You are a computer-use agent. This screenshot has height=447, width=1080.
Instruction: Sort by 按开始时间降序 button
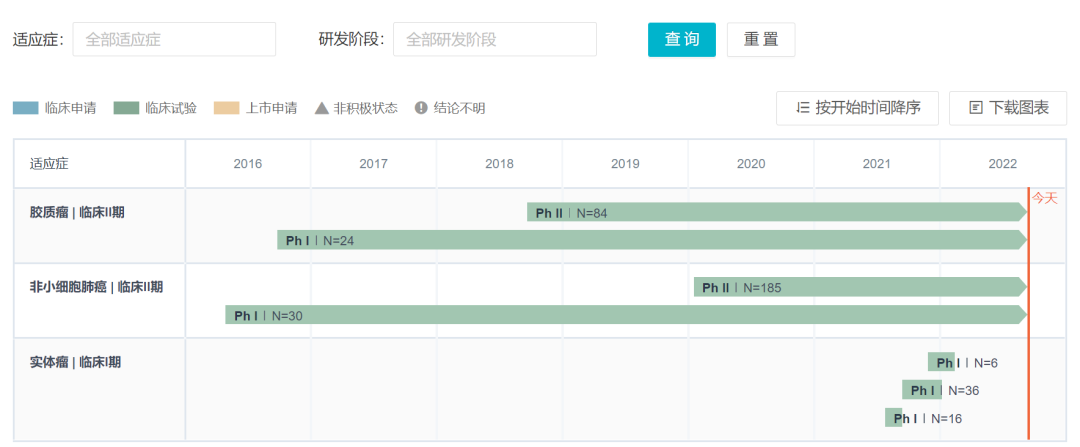tap(857, 108)
